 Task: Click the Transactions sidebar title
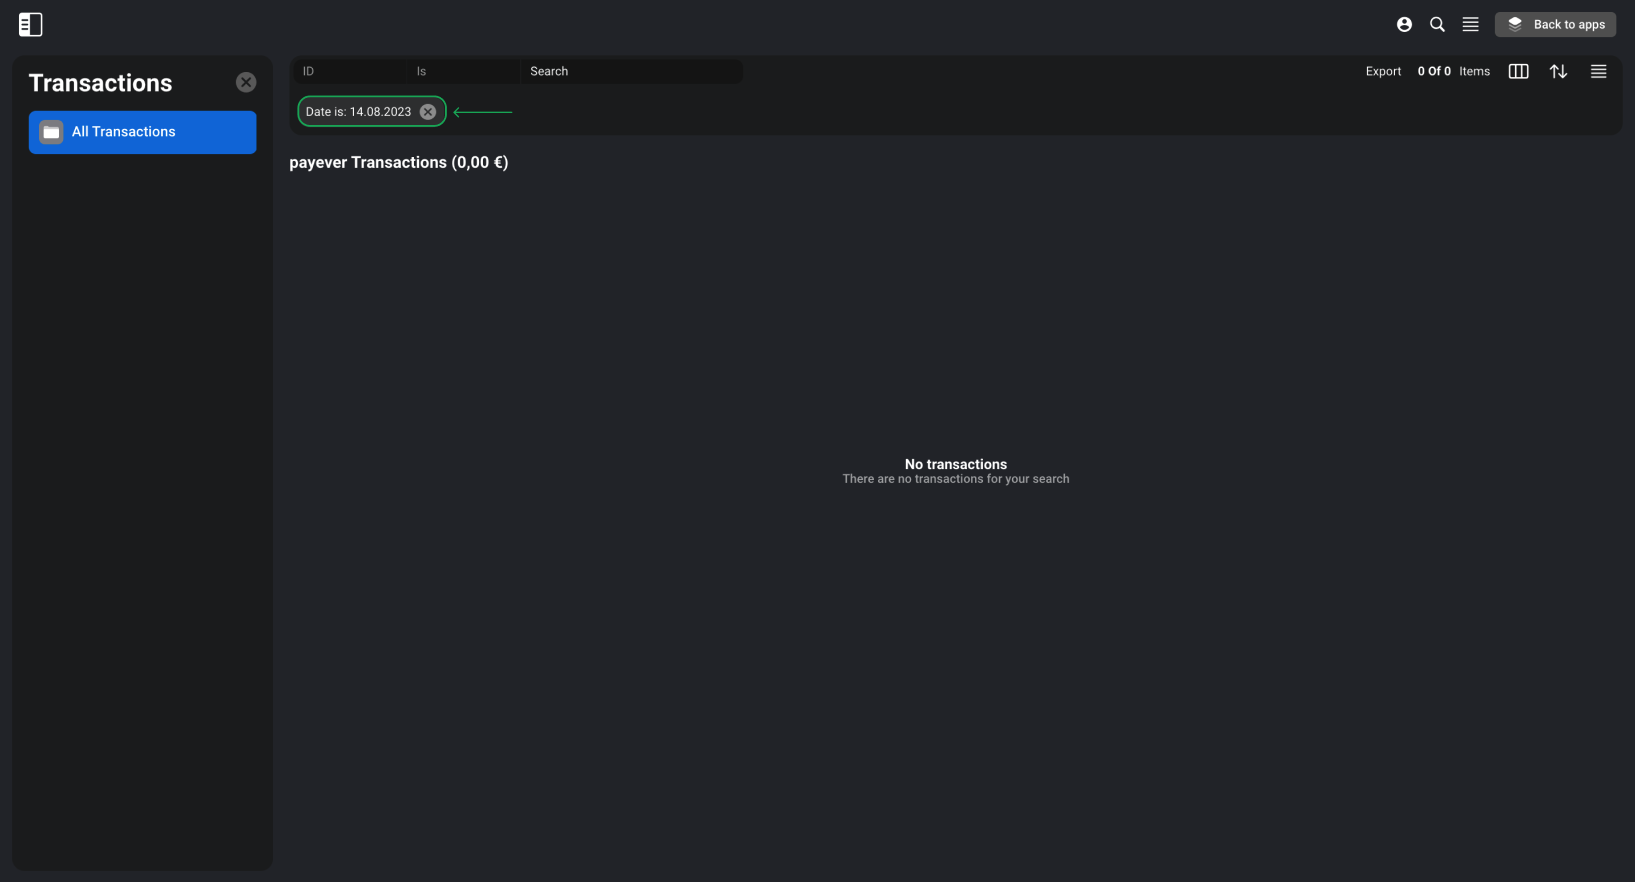pyautogui.click(x=100, y=83)
